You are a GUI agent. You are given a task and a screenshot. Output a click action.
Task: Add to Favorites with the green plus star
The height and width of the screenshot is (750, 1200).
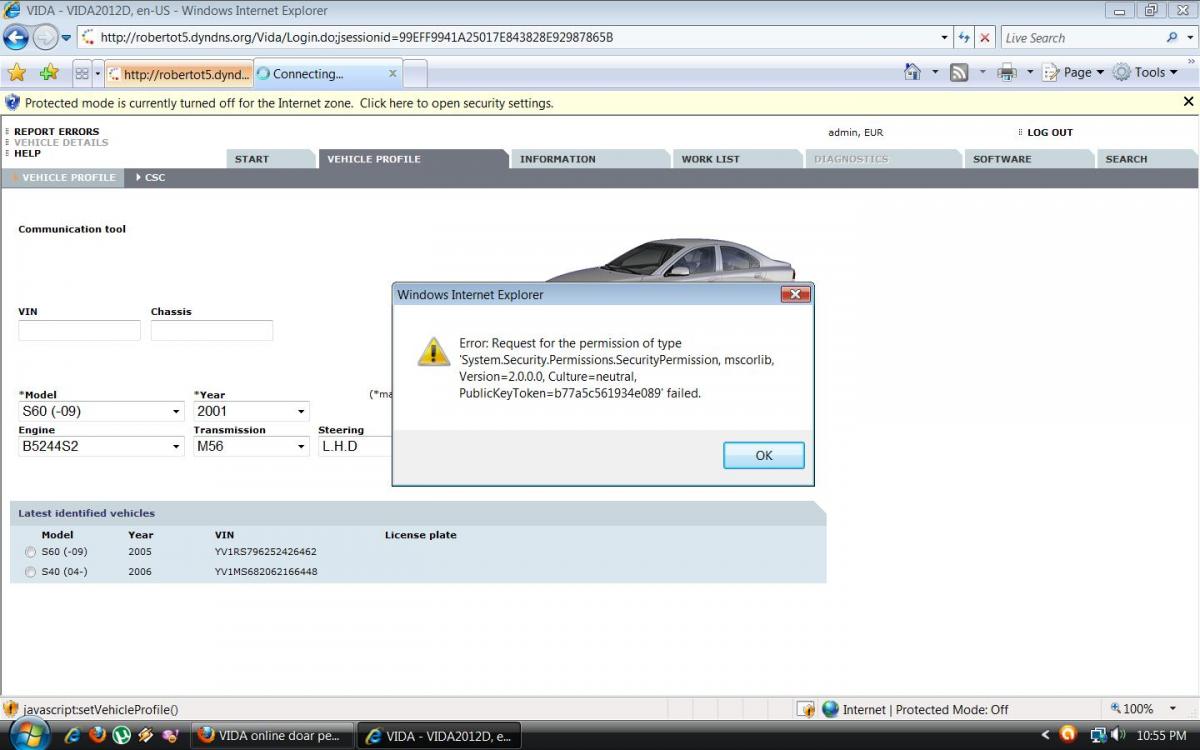pos(49,73)
